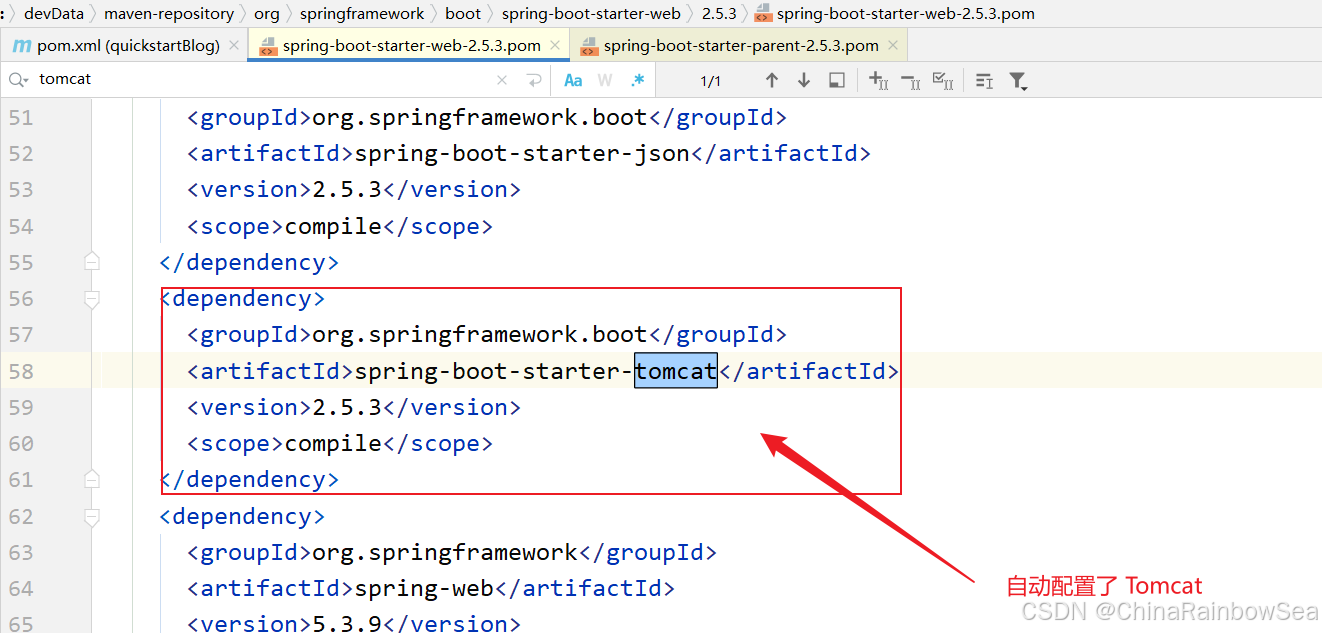Select springframework breadcrumb
The height and width of the screenshot is (633, 1322).
363,14
